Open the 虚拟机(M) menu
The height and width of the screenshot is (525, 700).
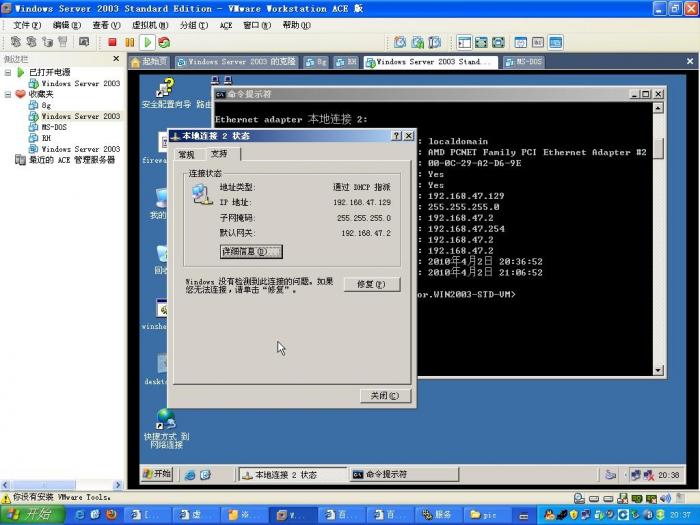[x=150, y=25]
